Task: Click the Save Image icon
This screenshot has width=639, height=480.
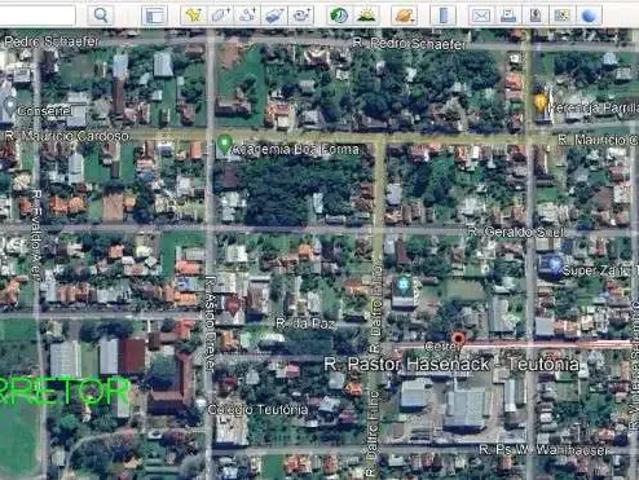Action: 535,15
